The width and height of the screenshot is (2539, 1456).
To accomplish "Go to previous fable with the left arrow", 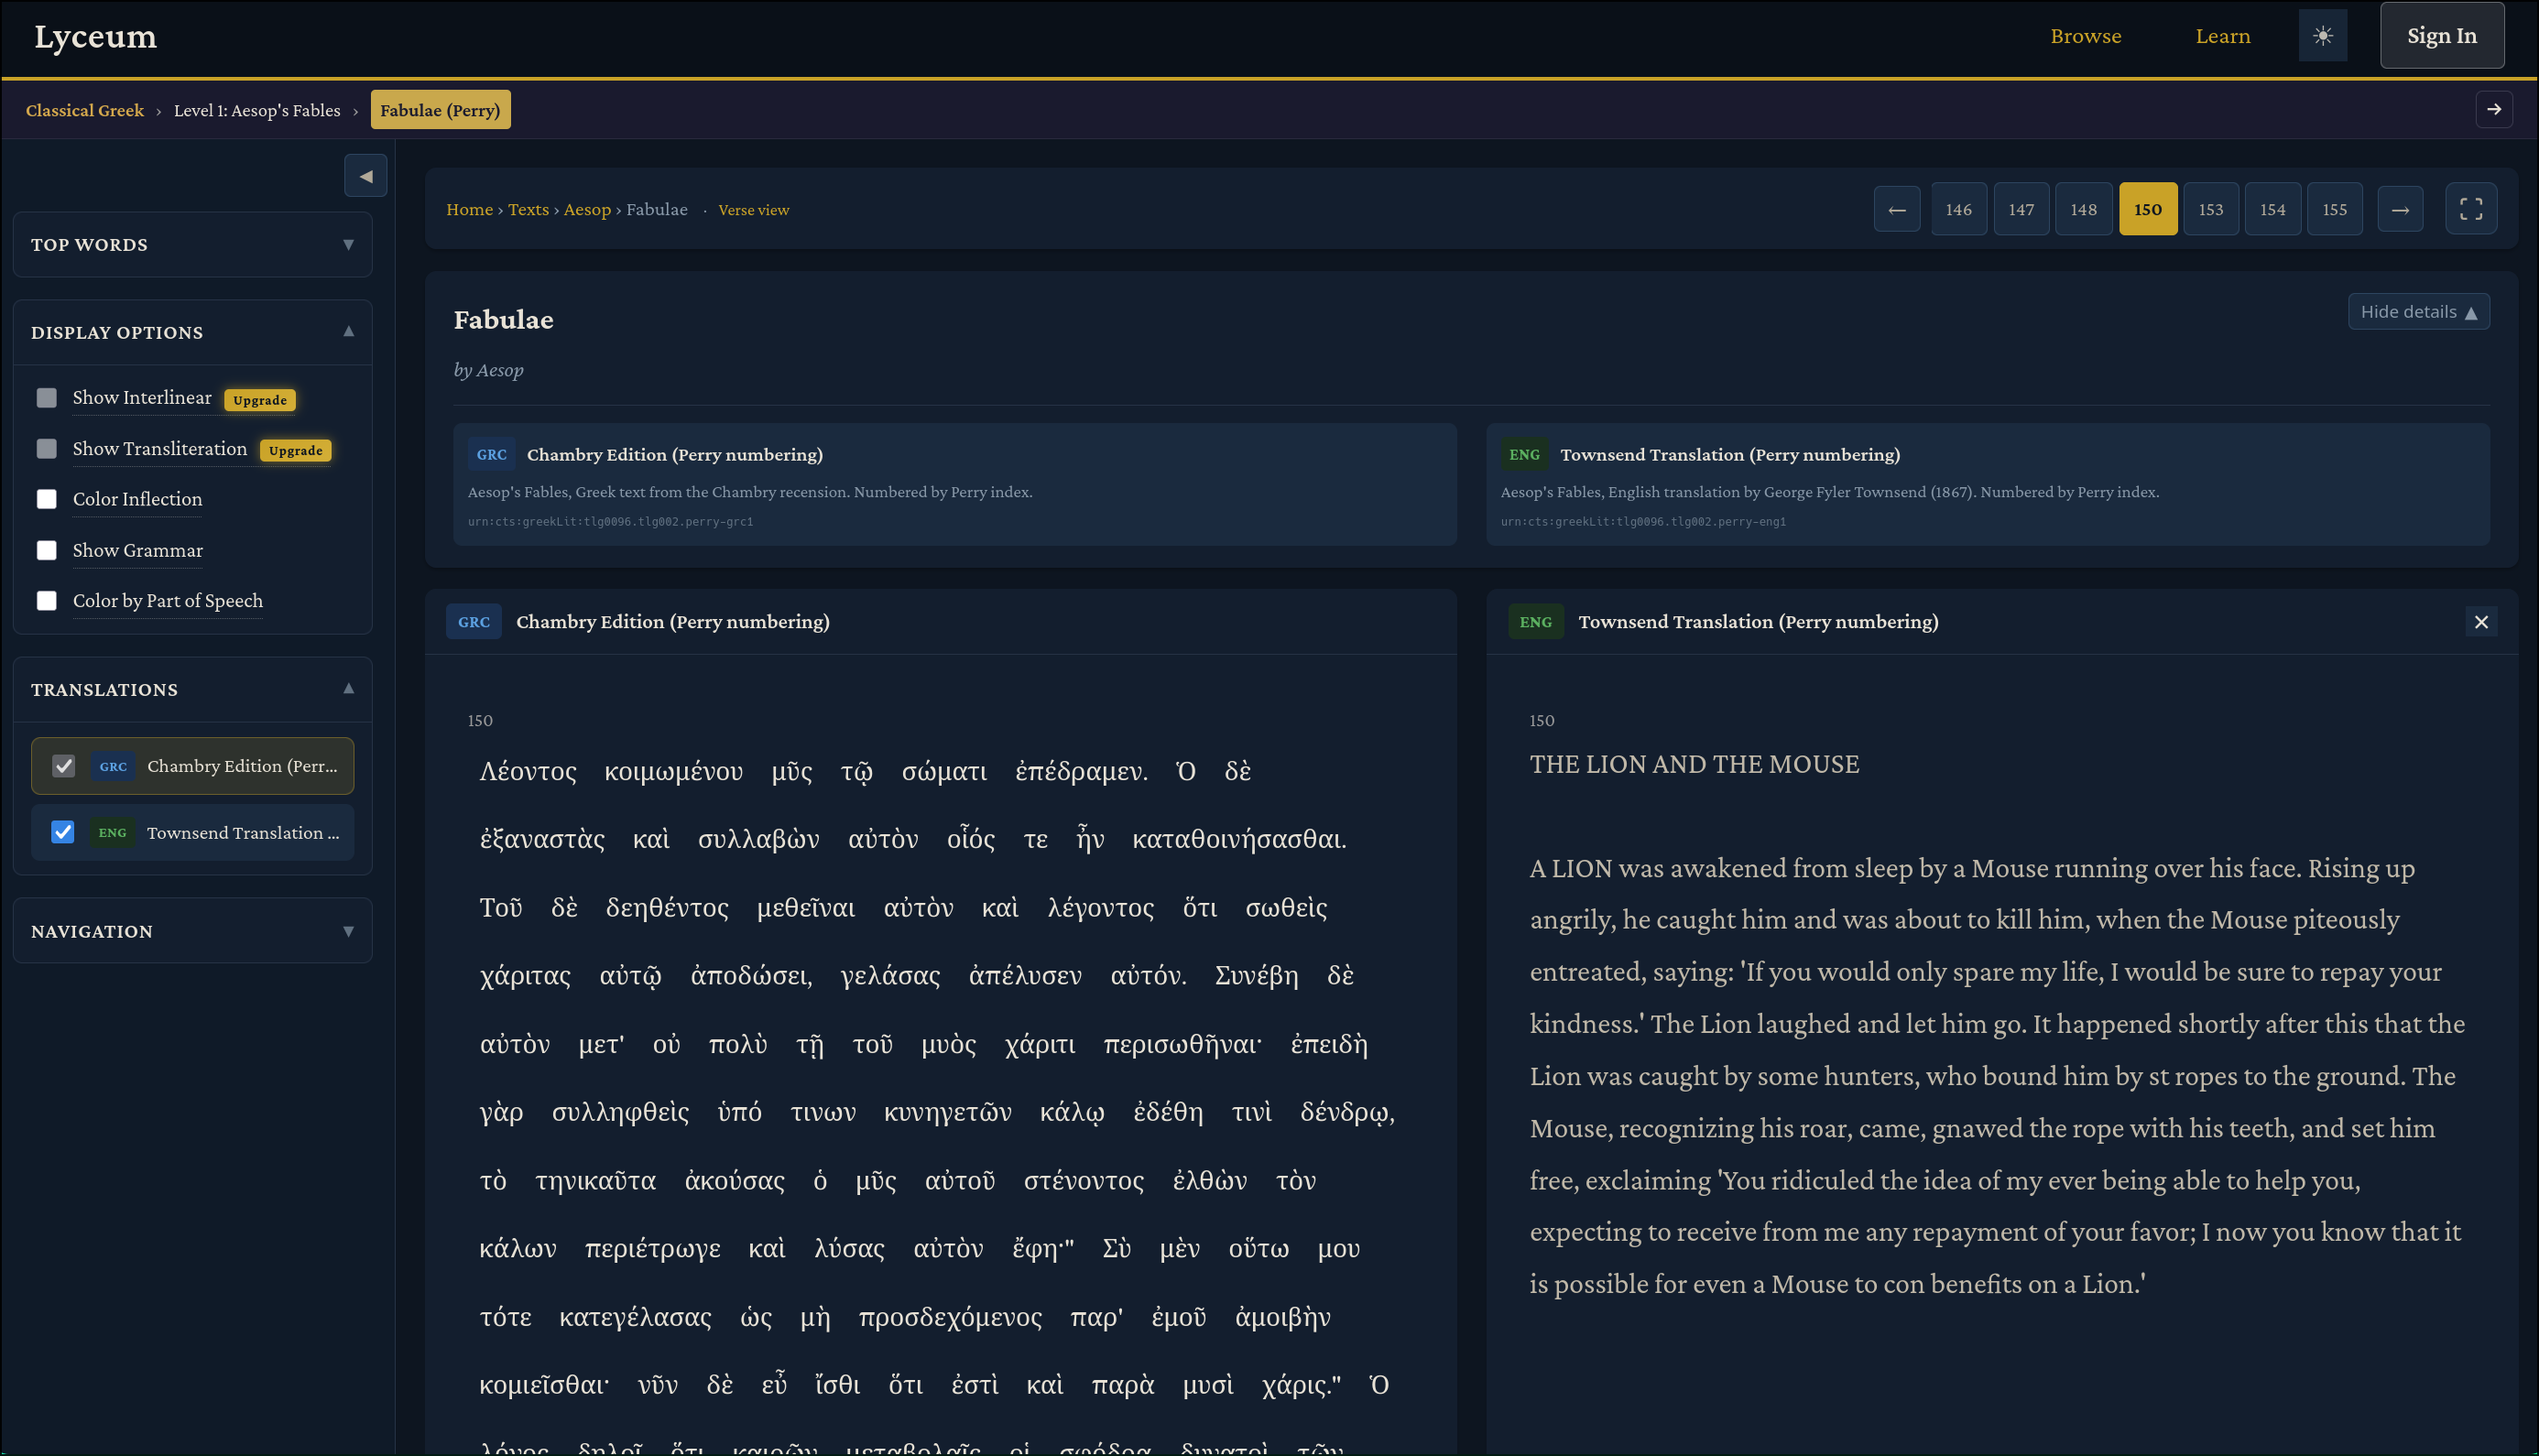I will pos(1896,208).
